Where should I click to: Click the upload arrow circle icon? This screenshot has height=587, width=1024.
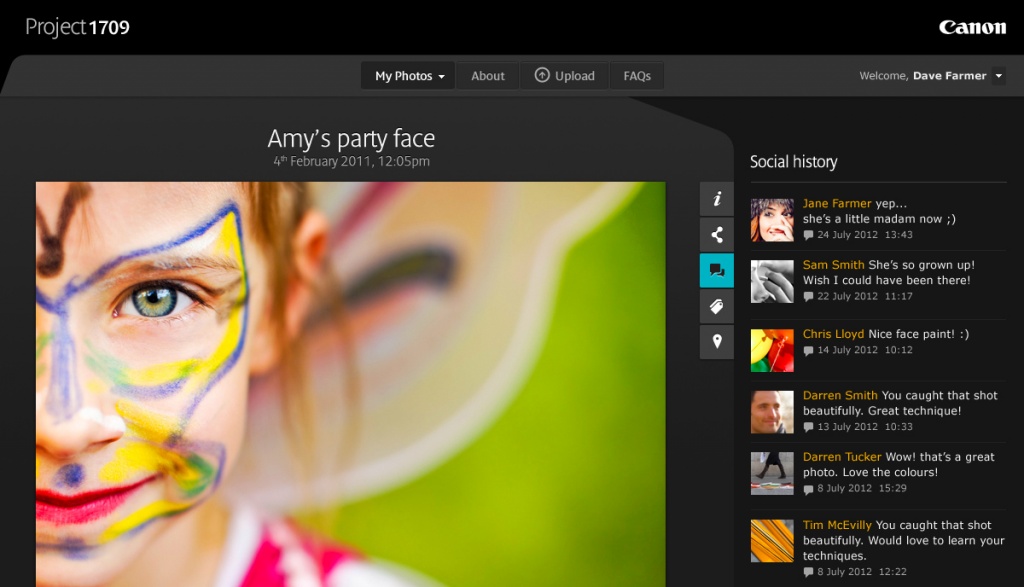pyautogui.click(x=542, y=75)
